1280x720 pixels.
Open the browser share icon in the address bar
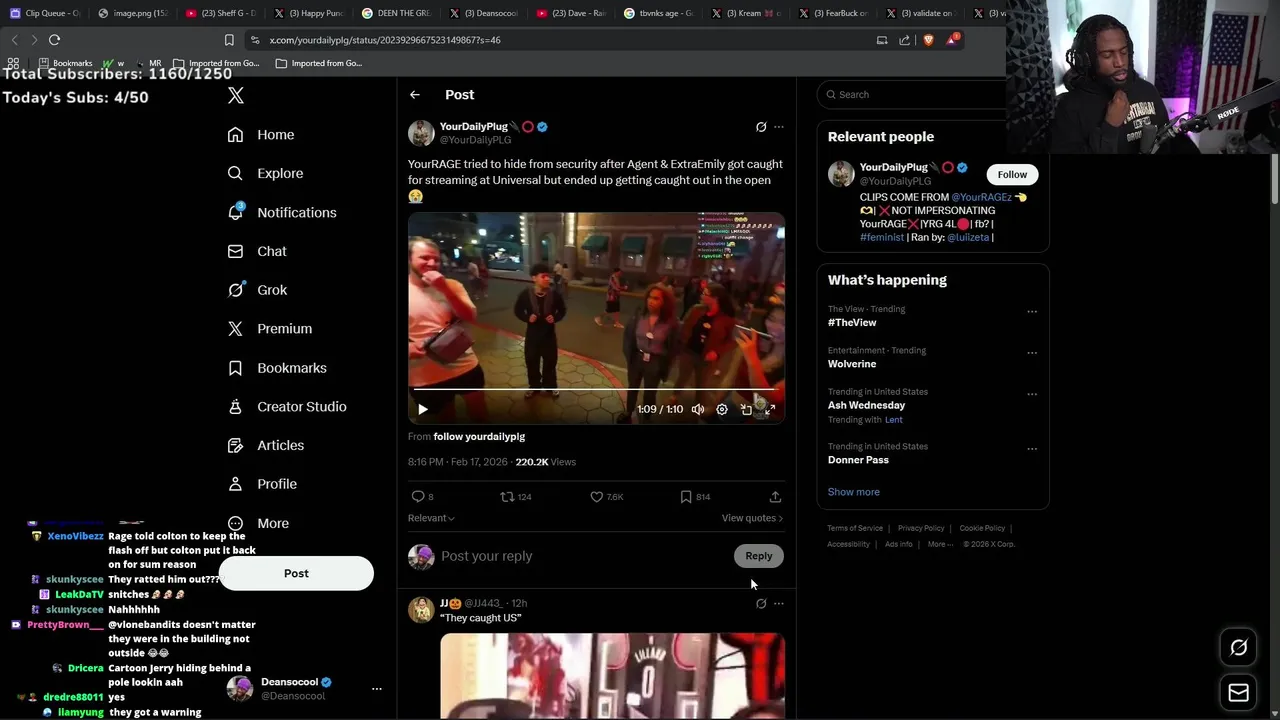905,40
